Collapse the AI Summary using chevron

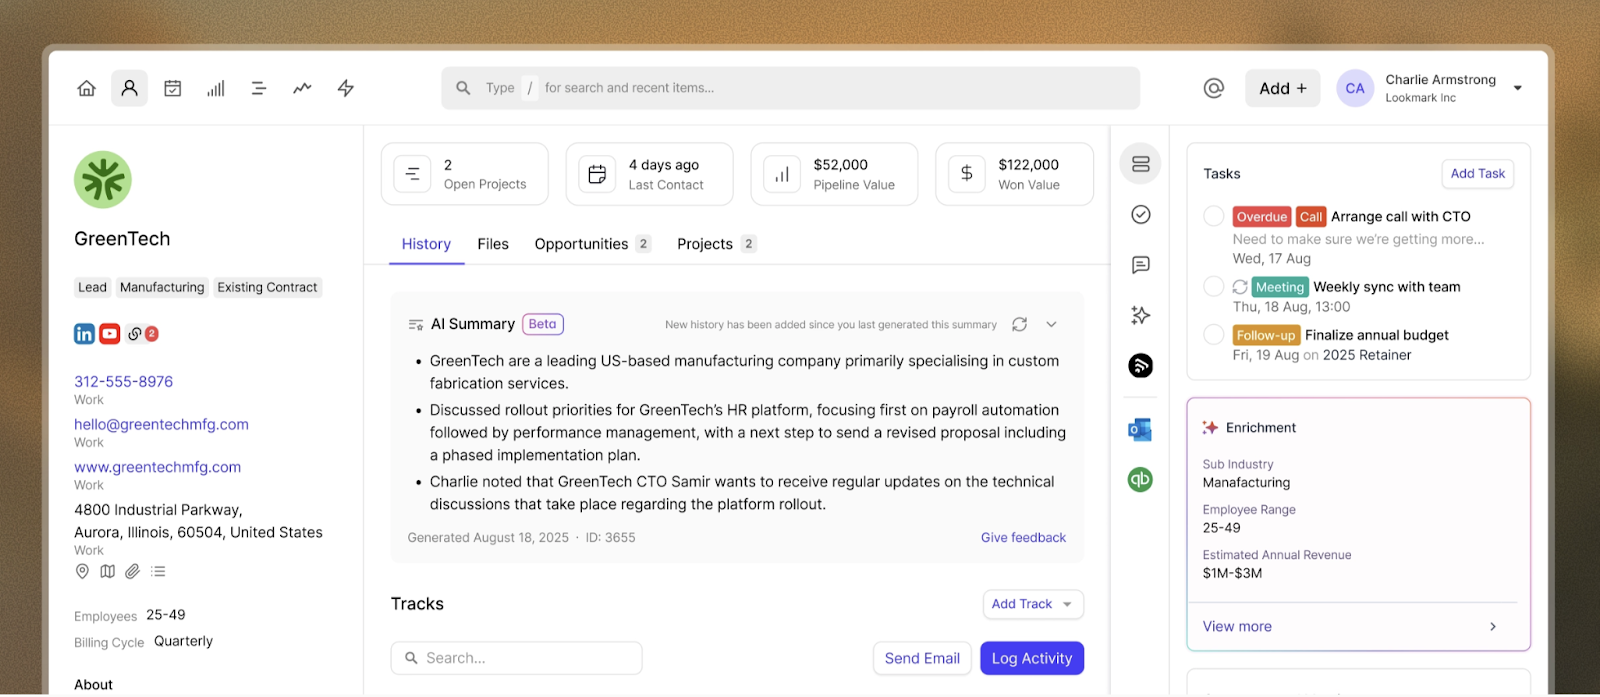[x=1052, y=324]
